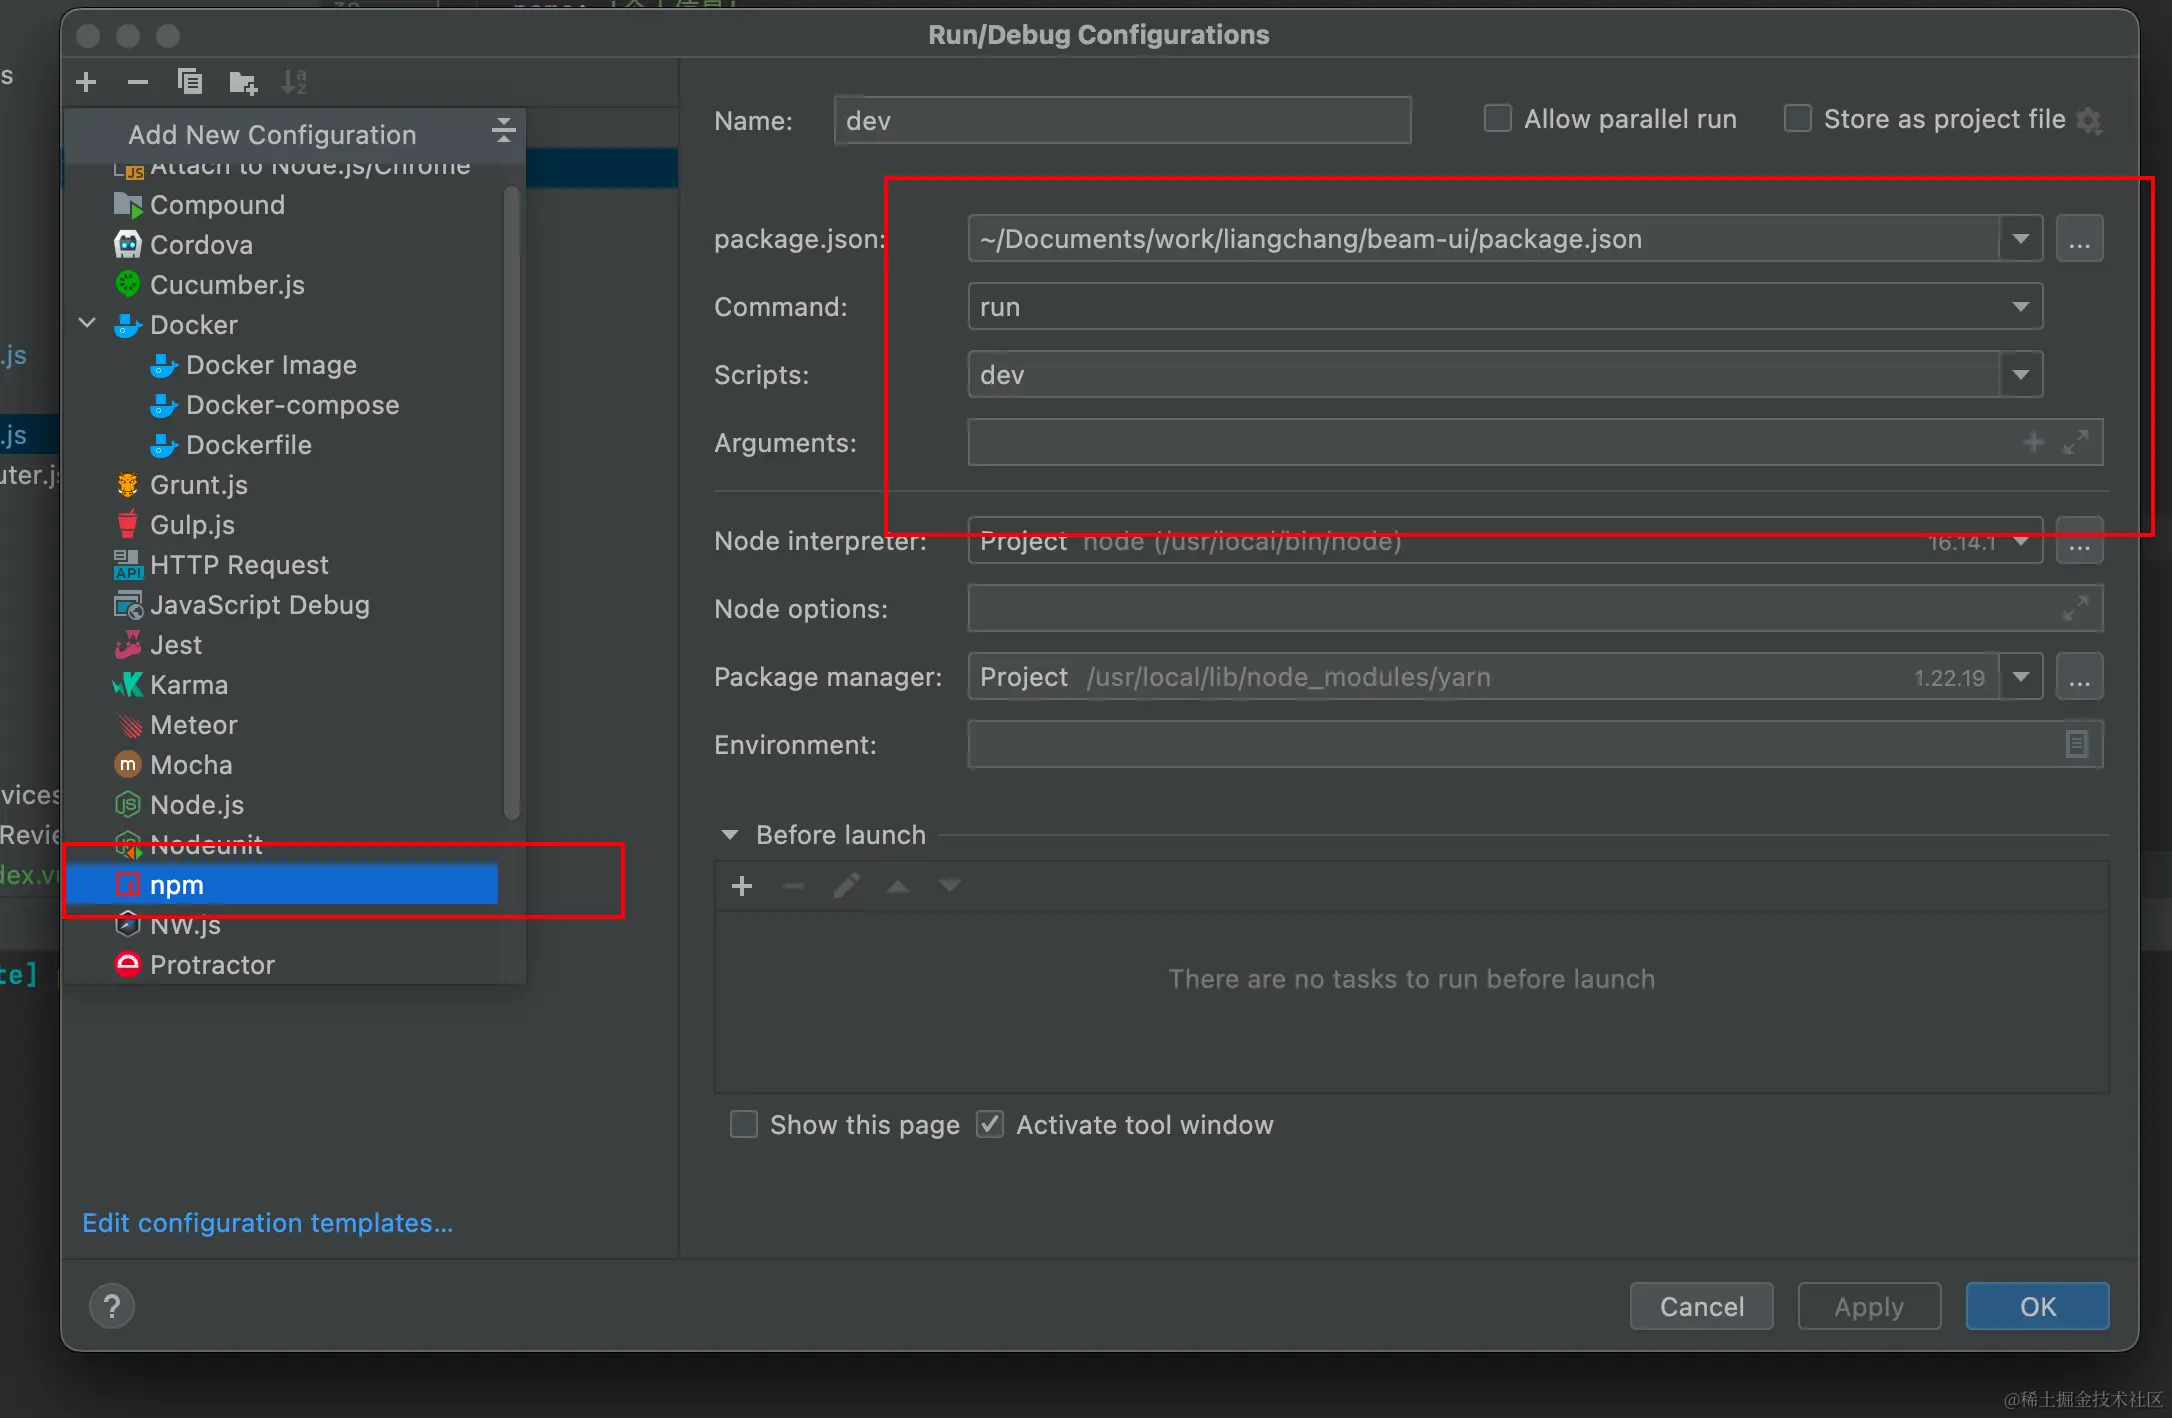Enable Allow parallel run checkbox

coord(1497,119)
